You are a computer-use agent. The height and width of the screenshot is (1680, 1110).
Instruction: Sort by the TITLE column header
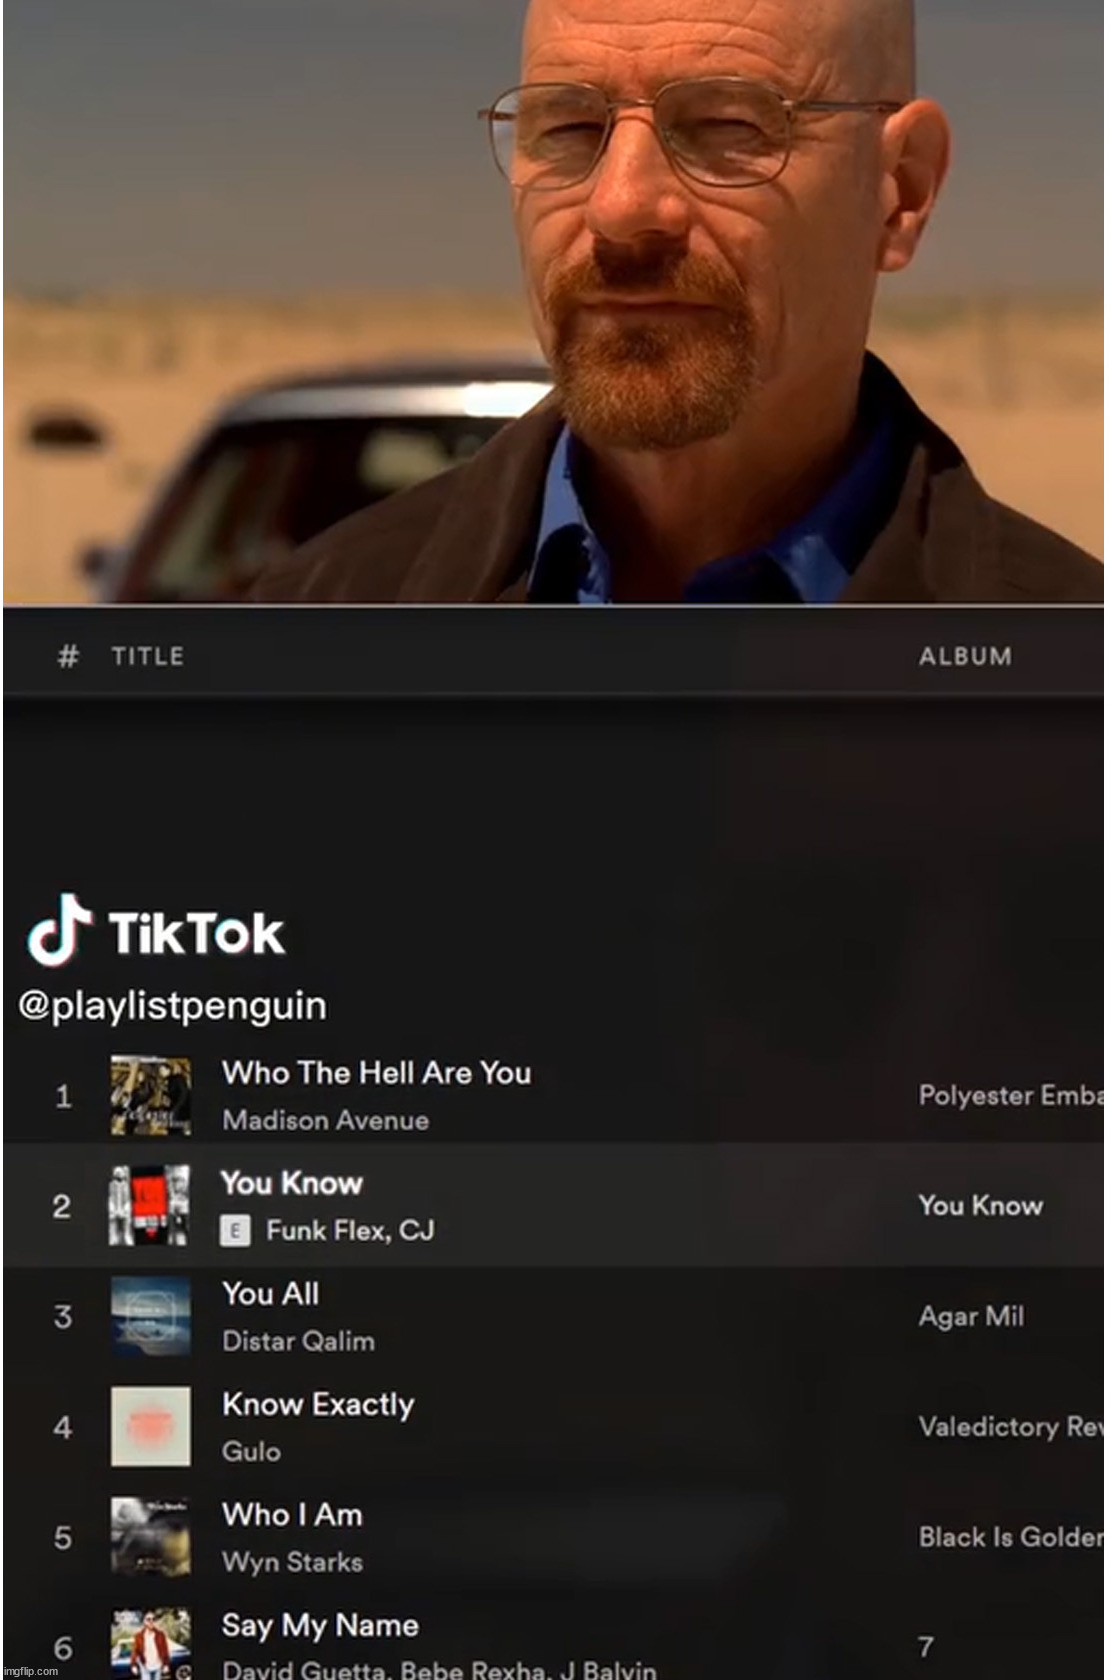point(147,656)
